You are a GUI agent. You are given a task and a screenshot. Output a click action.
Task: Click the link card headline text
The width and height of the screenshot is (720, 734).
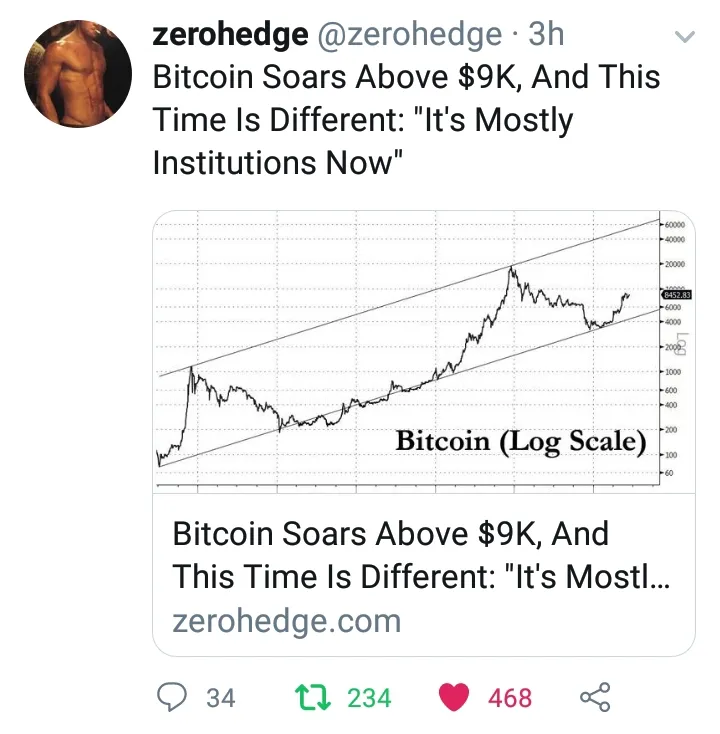pyautogui.click(x=421, y=555)
